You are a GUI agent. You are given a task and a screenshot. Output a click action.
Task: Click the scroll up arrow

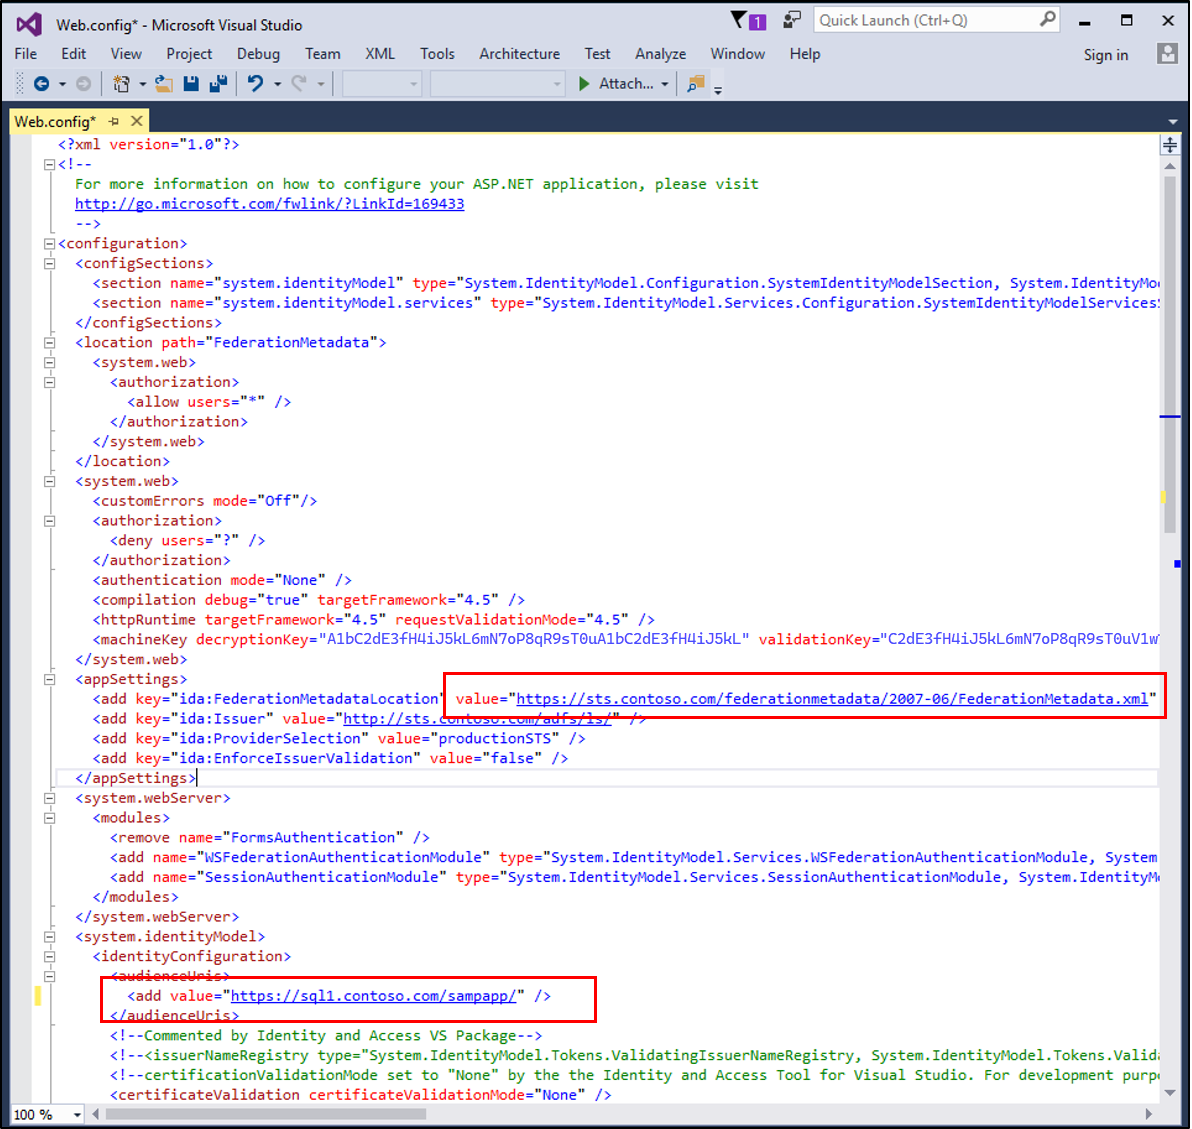(x=1170, y=166)
